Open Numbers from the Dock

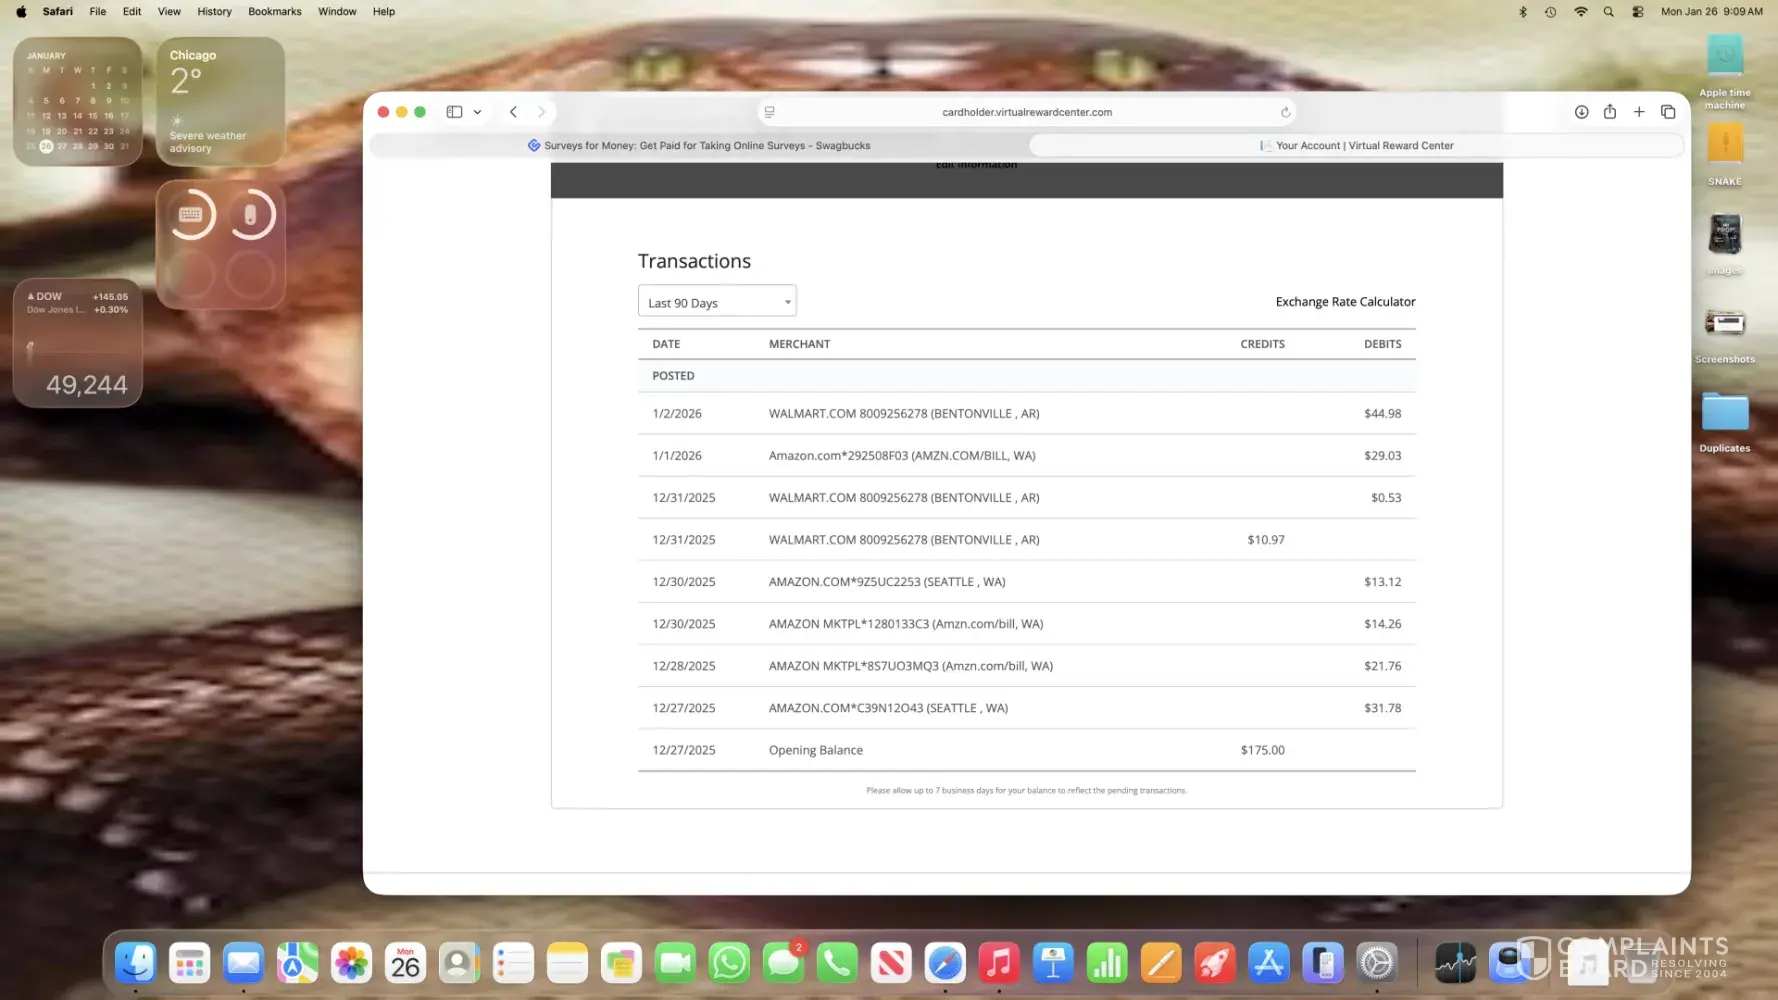(x=1107, y=963)
